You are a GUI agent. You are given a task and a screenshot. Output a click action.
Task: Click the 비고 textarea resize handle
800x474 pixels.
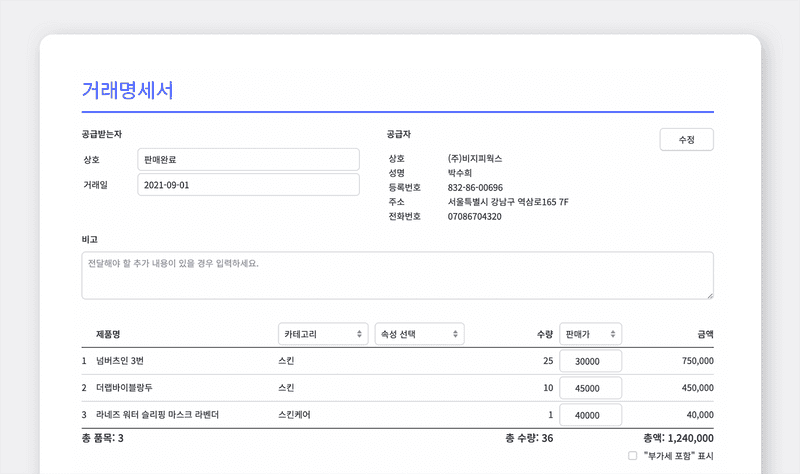pos(709,295)
